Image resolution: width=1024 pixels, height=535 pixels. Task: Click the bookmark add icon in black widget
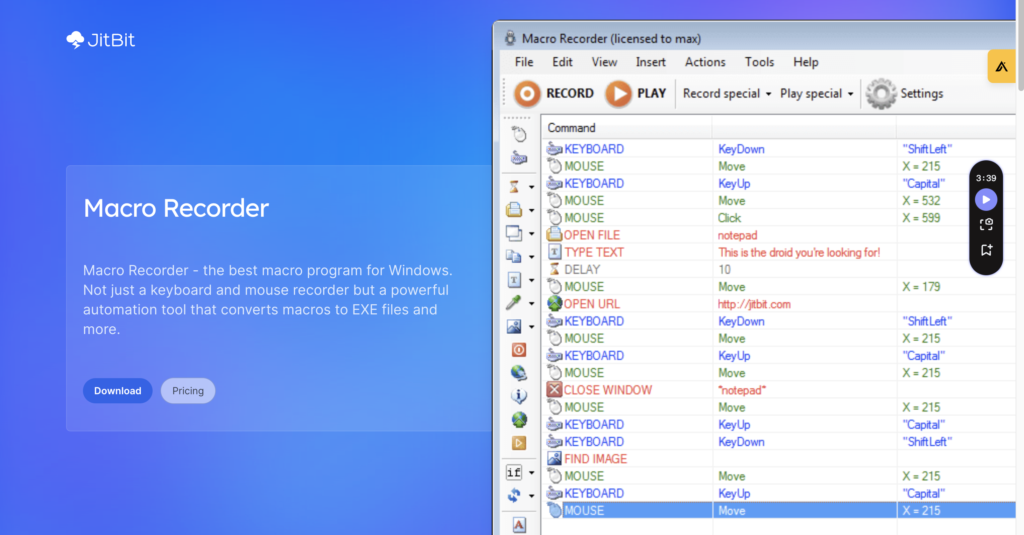click(x=986, y=250)
